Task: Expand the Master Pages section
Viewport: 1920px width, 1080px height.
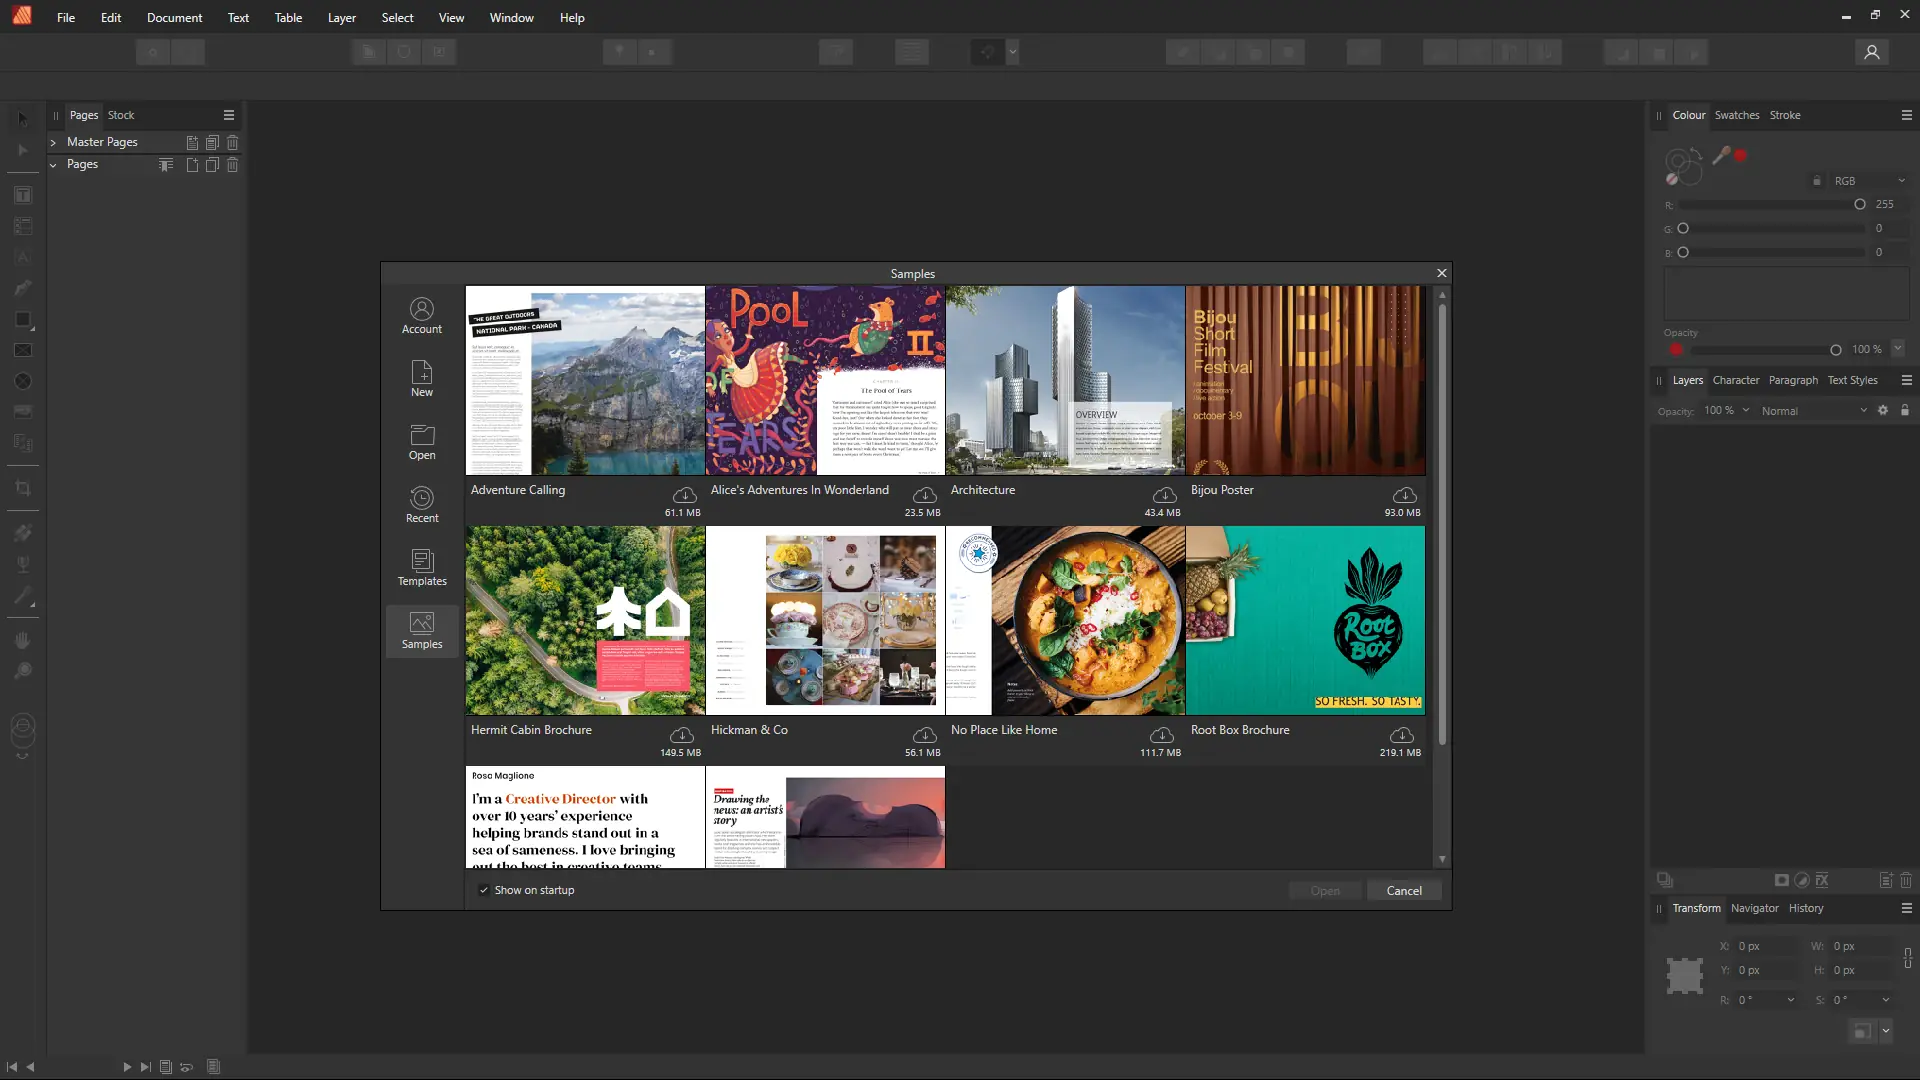Action: tap(53, 142)
